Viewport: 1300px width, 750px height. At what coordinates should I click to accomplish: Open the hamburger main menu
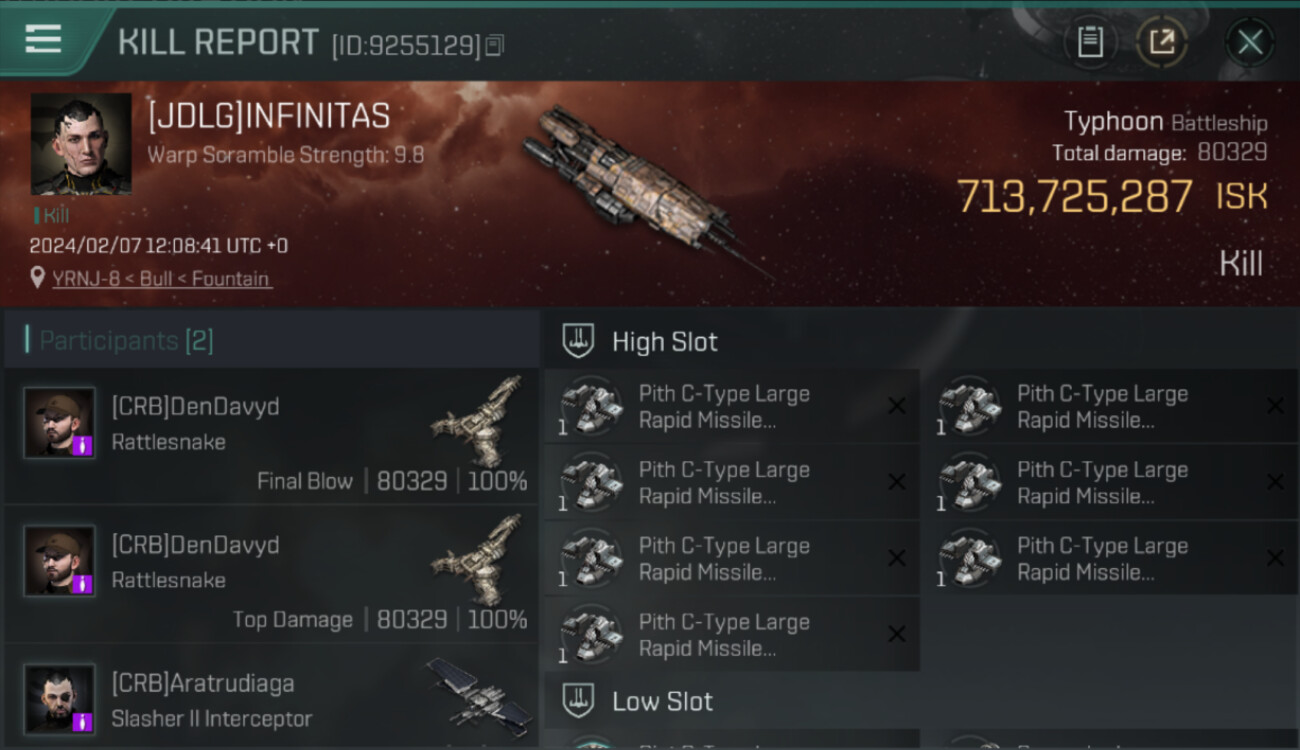coord(43,39)
